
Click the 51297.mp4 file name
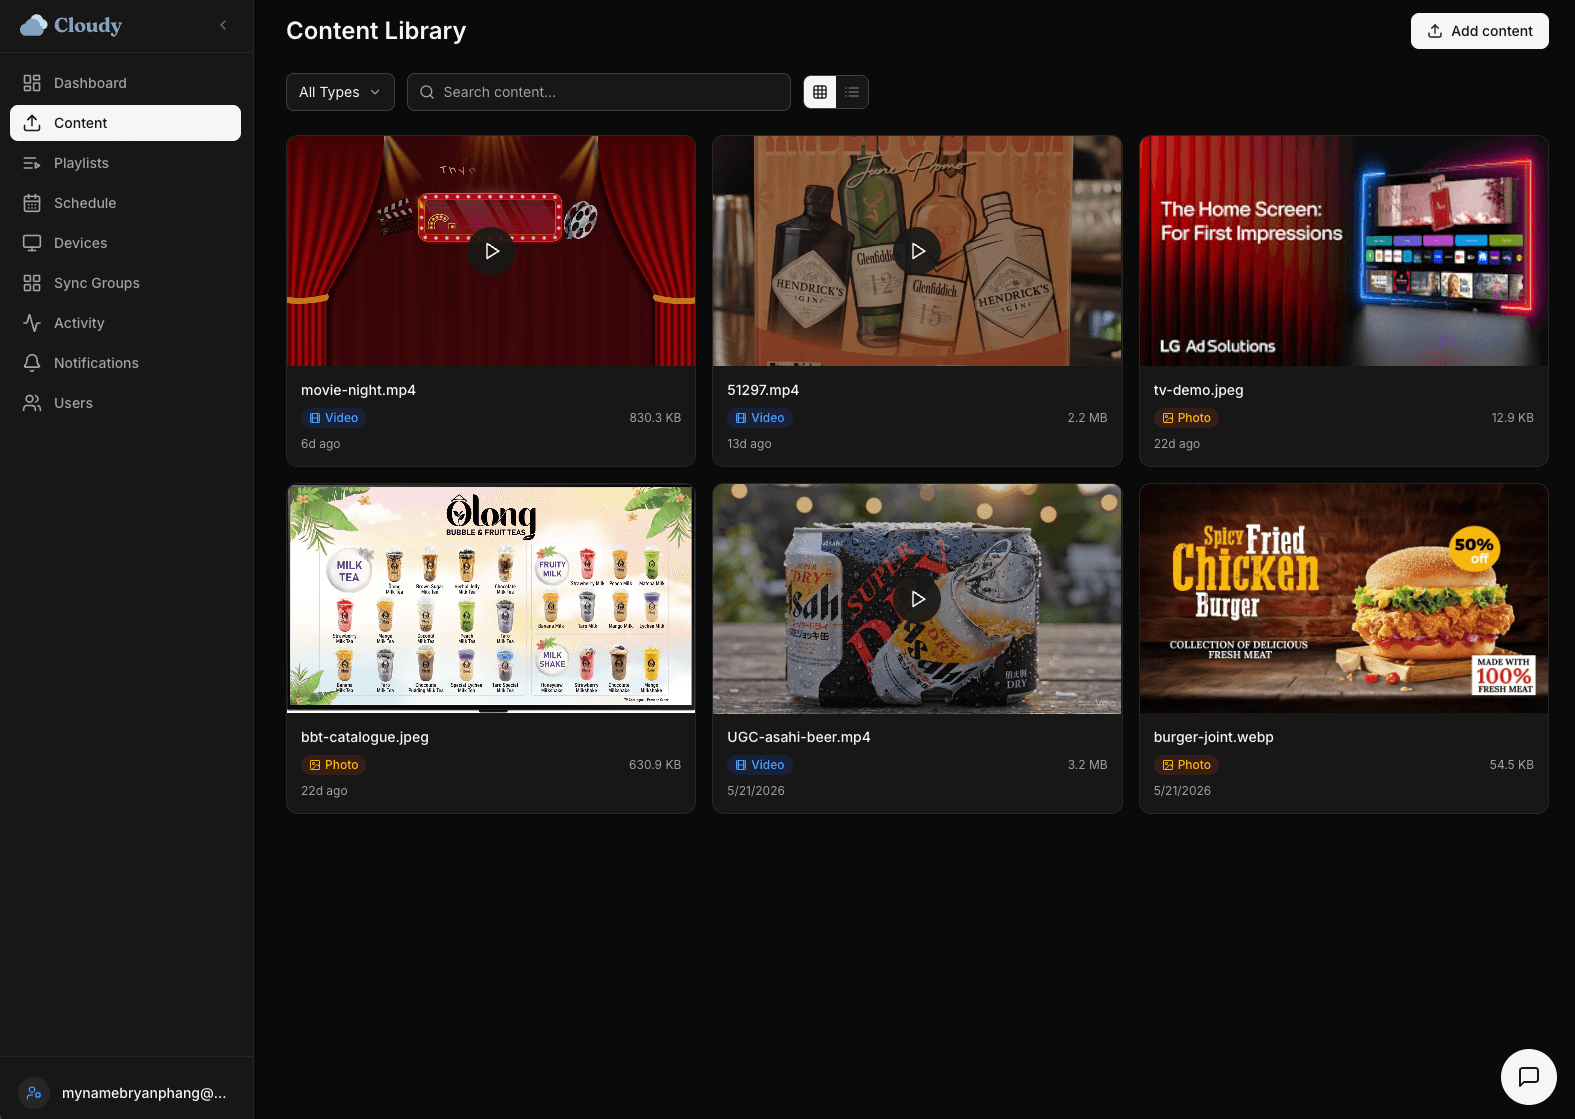click(763, 390)
